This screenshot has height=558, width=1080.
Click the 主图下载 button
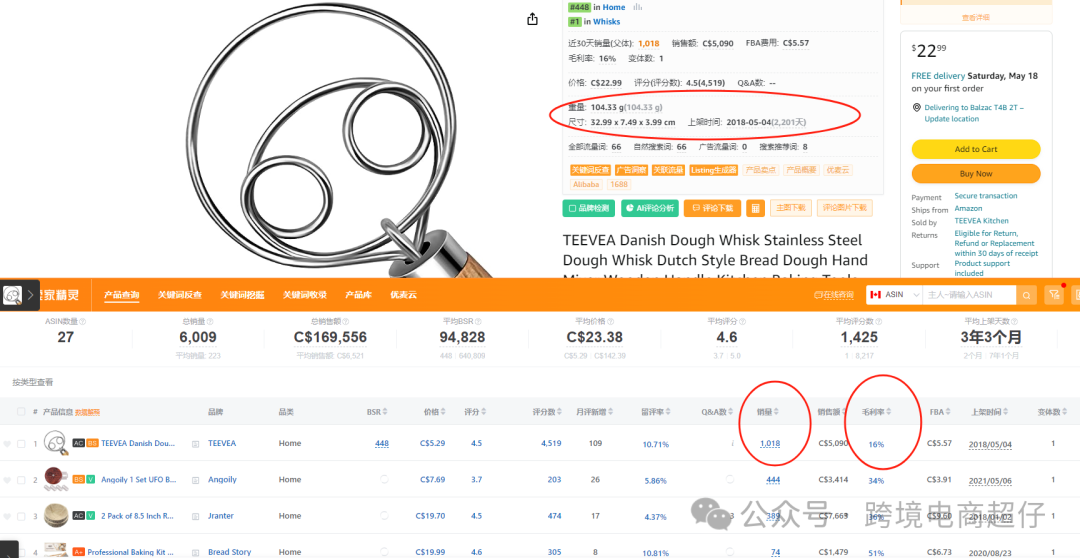coord(791,208)
